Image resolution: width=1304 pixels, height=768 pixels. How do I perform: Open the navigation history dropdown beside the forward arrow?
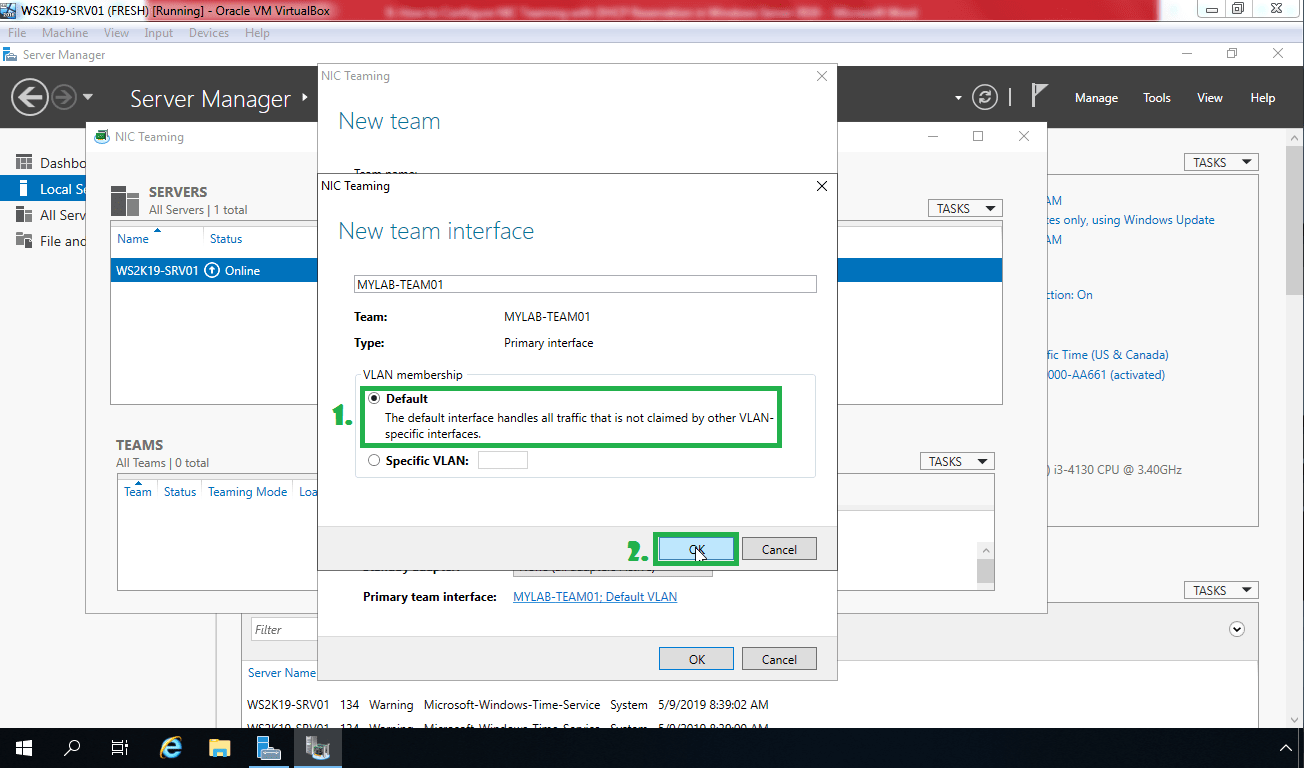coord(88,97)
